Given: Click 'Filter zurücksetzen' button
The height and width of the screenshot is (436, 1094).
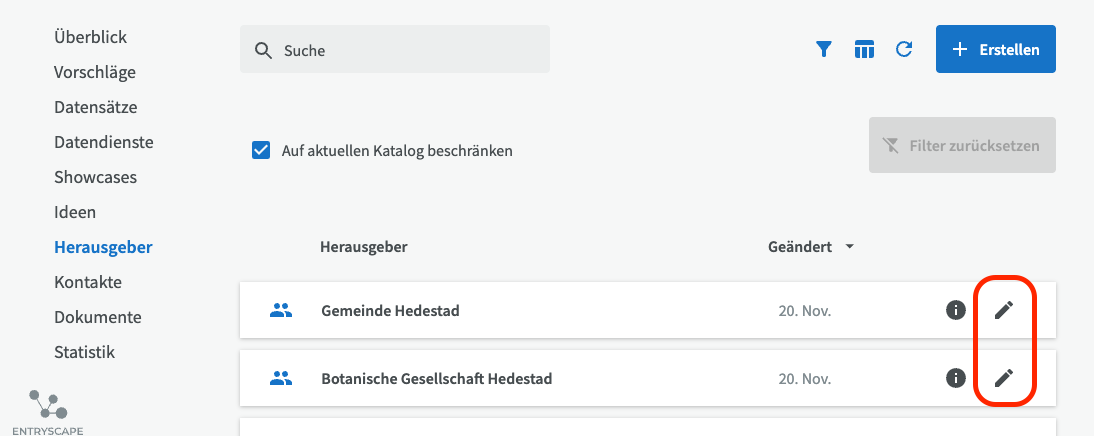Looking at the screenshot, I should pyautogui.click(x=962, y=146).
